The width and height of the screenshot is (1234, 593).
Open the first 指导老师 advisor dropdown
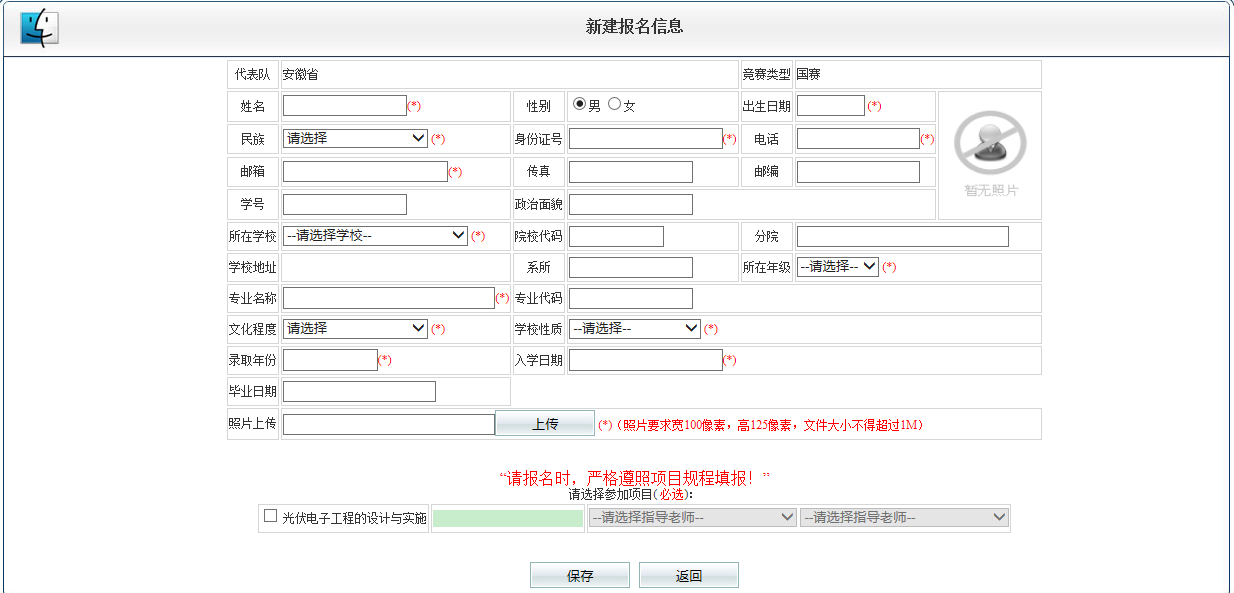(692, 517)
